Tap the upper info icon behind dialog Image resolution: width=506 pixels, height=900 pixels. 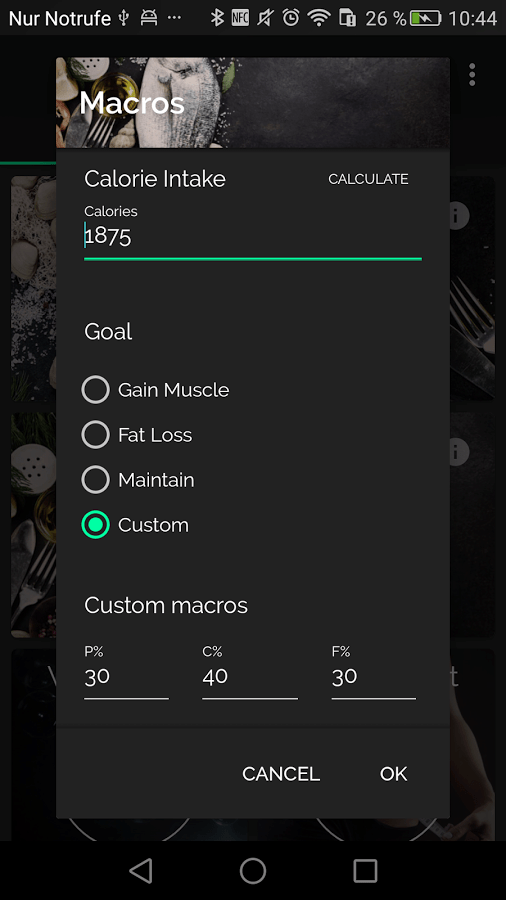(x=458, y=215)
